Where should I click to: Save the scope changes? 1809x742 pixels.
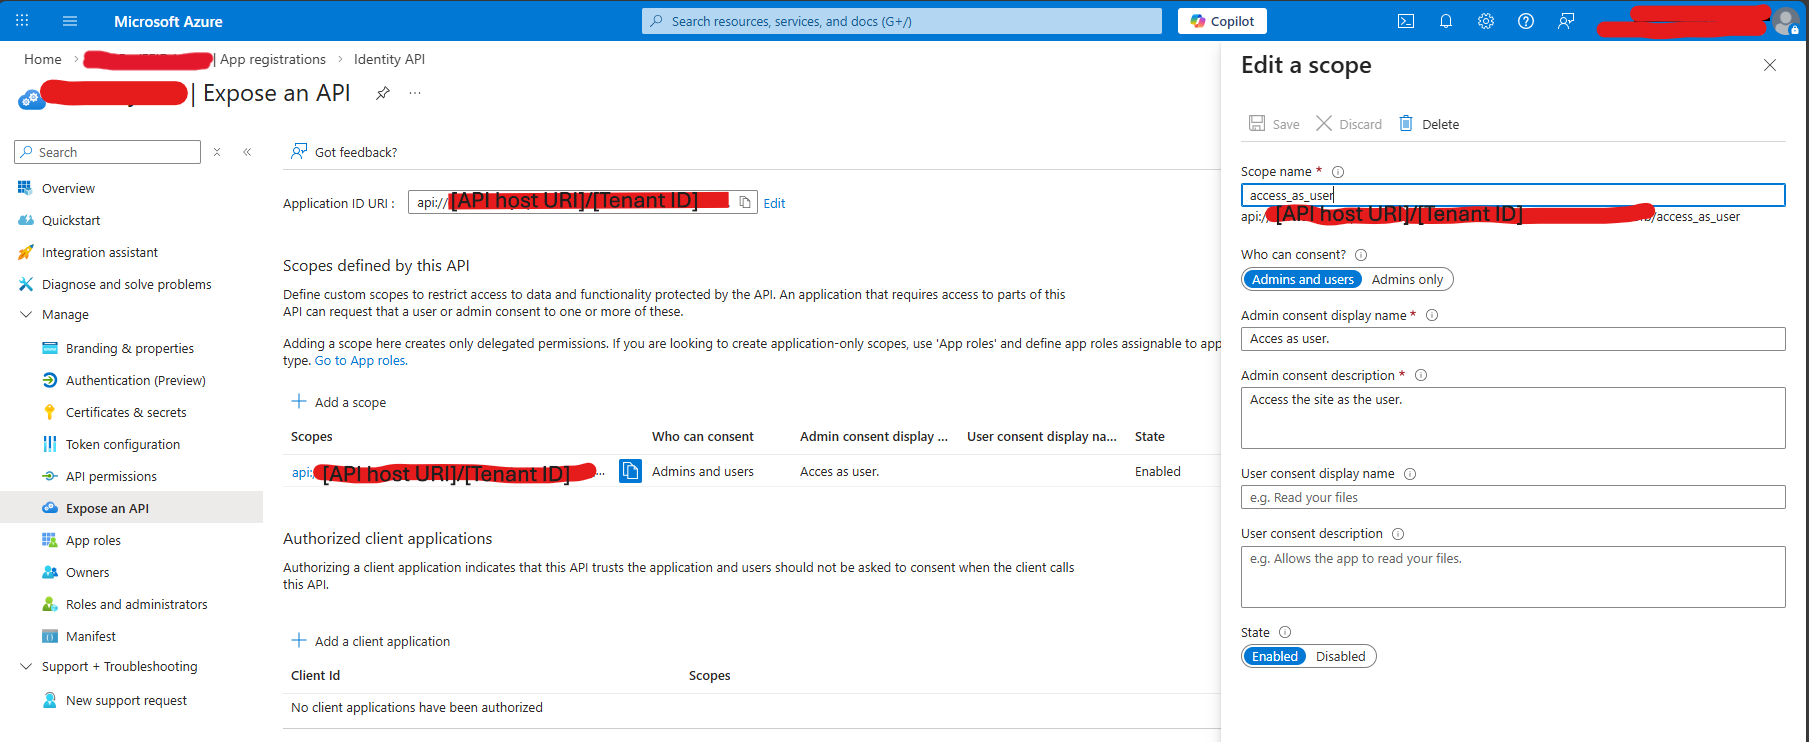(1274, 124)
